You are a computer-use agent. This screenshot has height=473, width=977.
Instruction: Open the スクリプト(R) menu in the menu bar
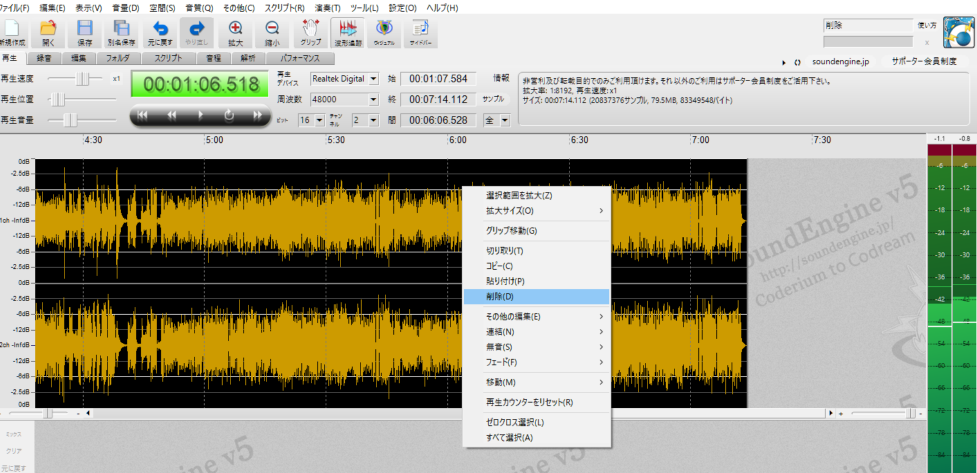click(284, 8)
